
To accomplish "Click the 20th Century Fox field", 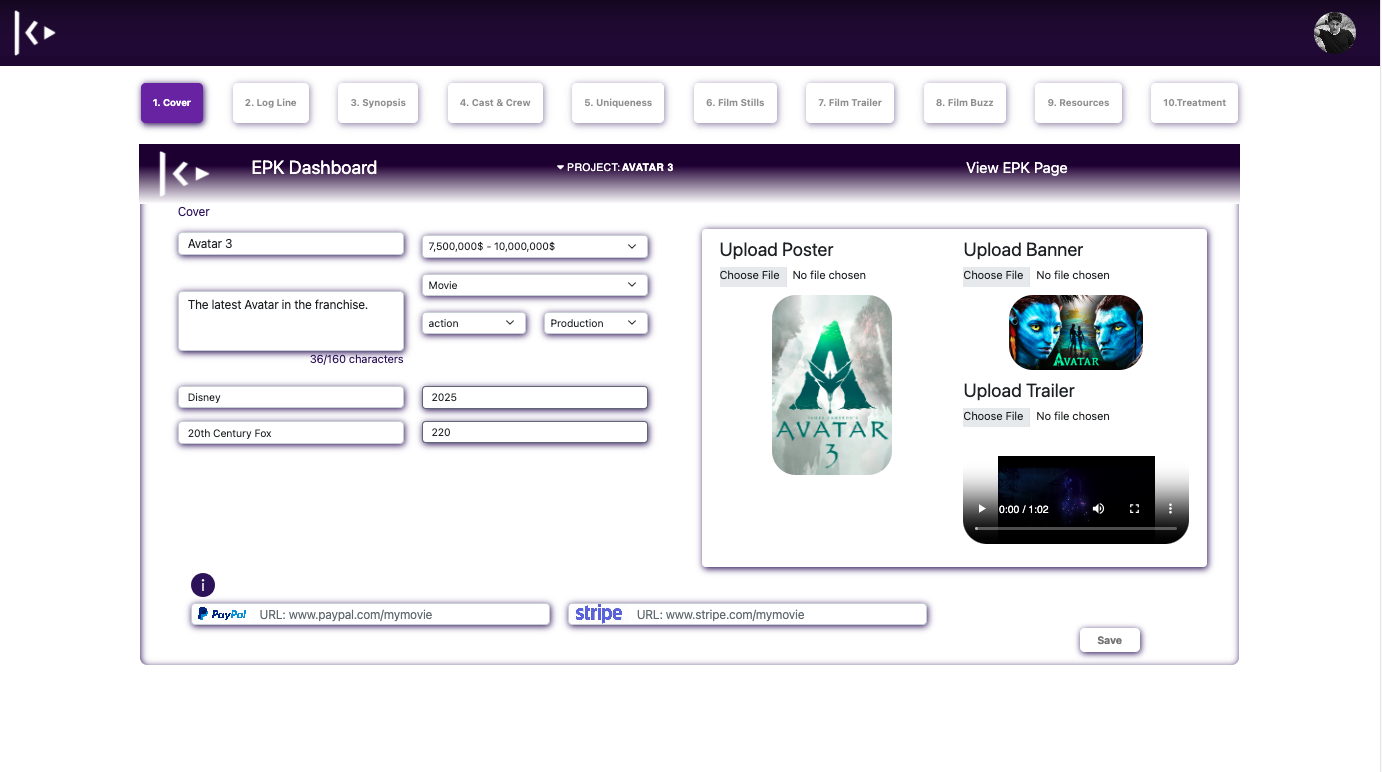I will (291, 433).
